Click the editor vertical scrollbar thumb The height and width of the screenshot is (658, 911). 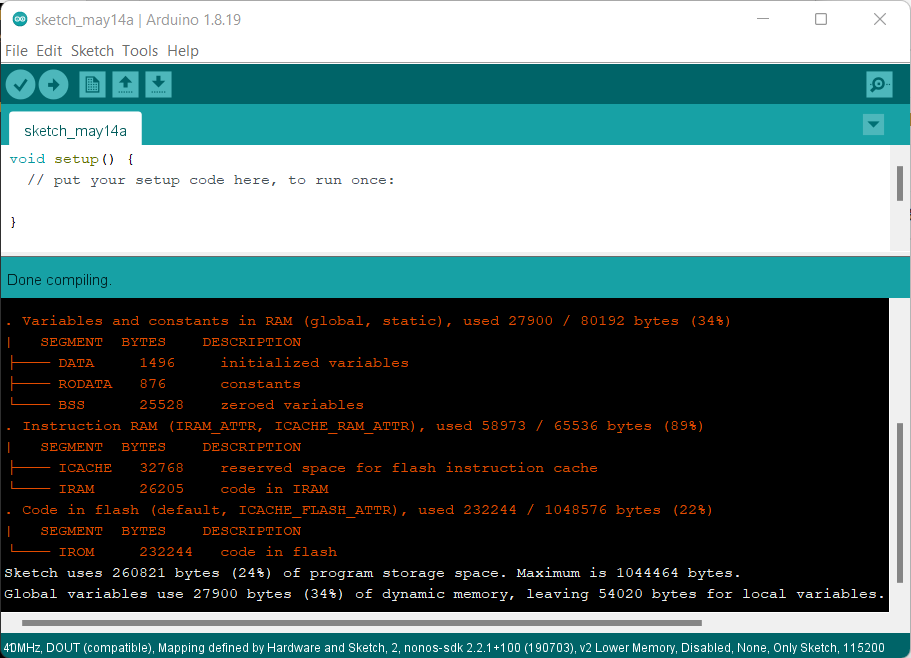(900, 183)
